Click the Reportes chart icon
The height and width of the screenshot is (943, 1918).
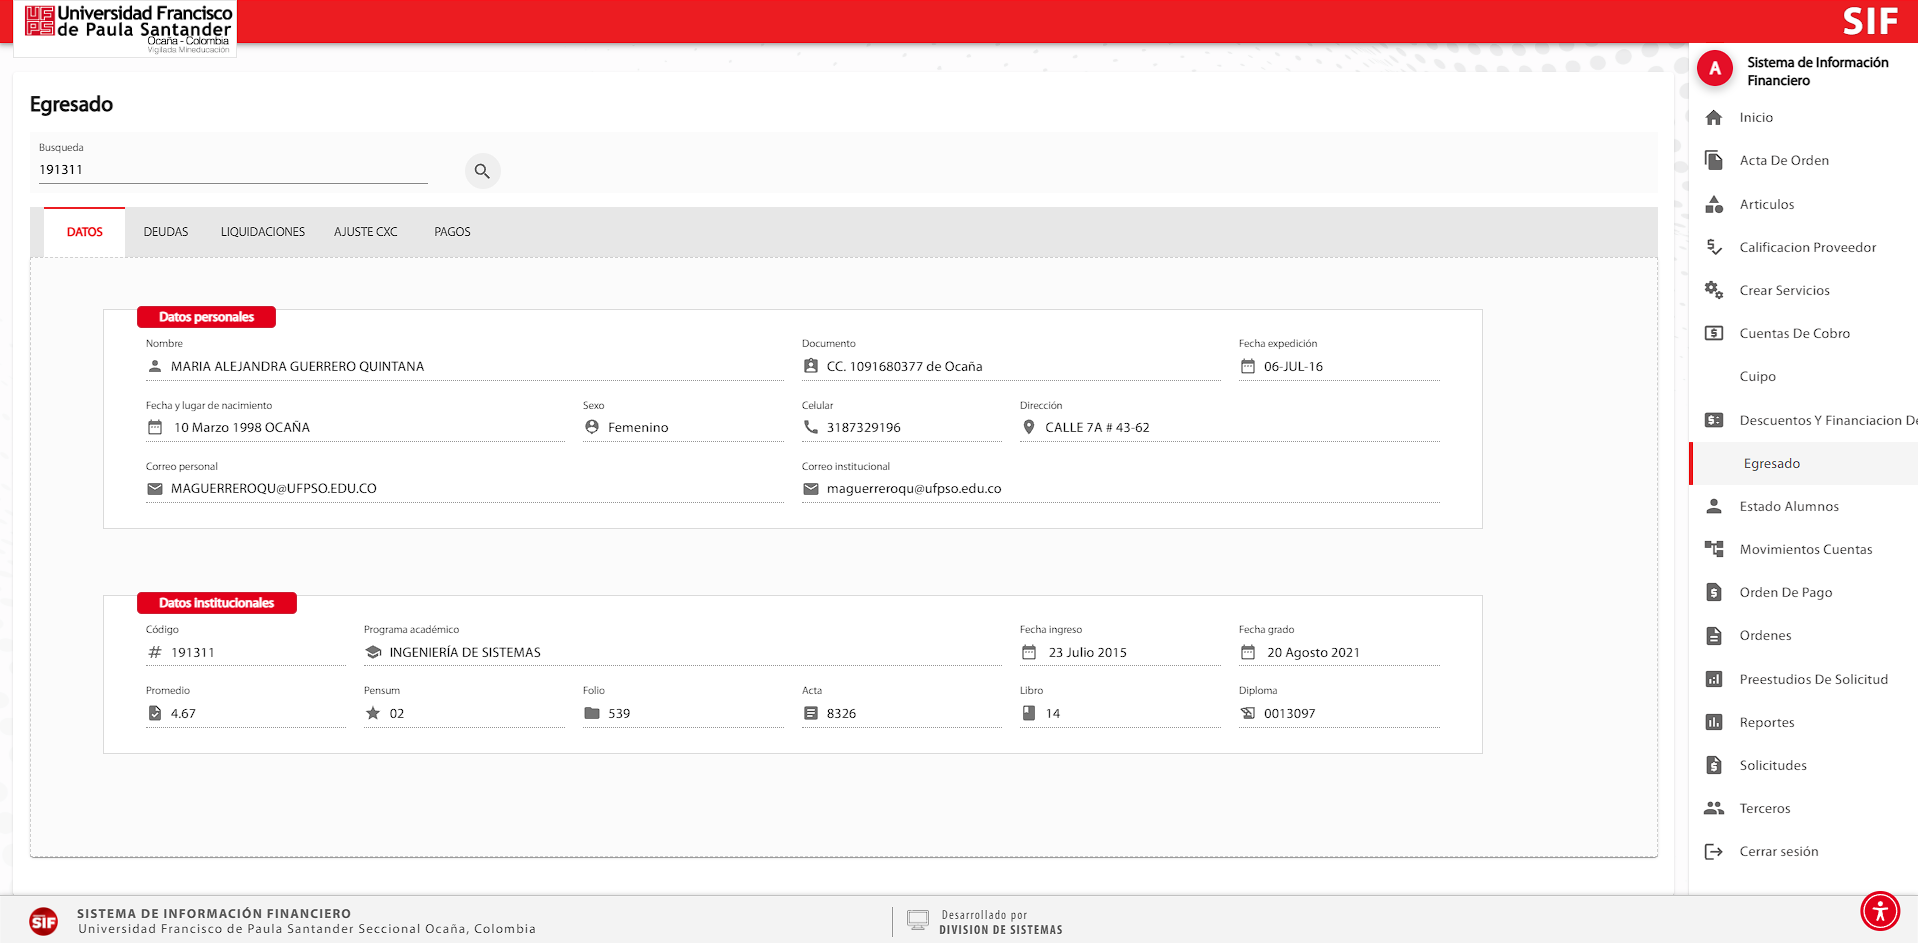(1714, 722)
